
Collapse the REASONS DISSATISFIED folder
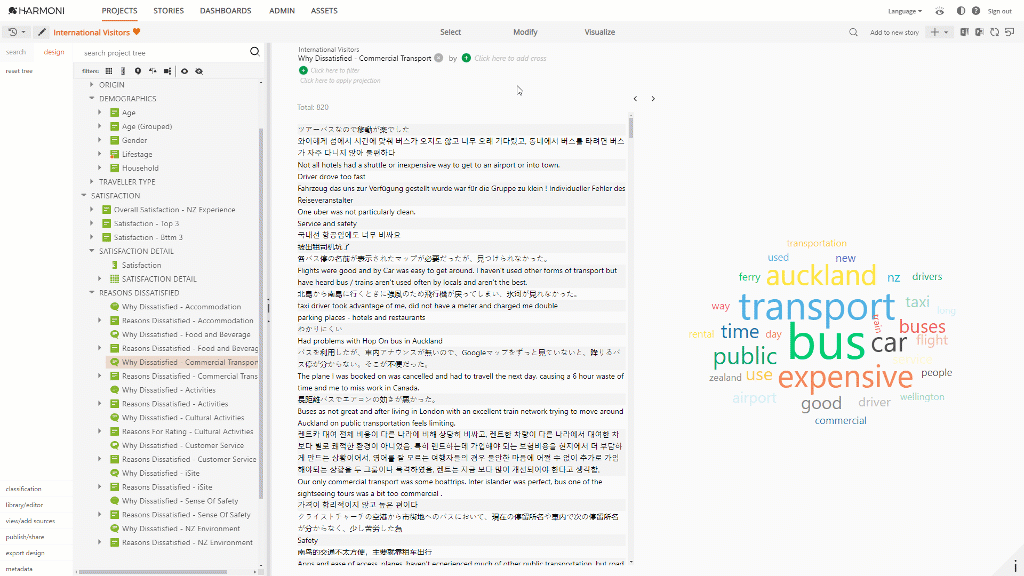(x=91, y=293)
